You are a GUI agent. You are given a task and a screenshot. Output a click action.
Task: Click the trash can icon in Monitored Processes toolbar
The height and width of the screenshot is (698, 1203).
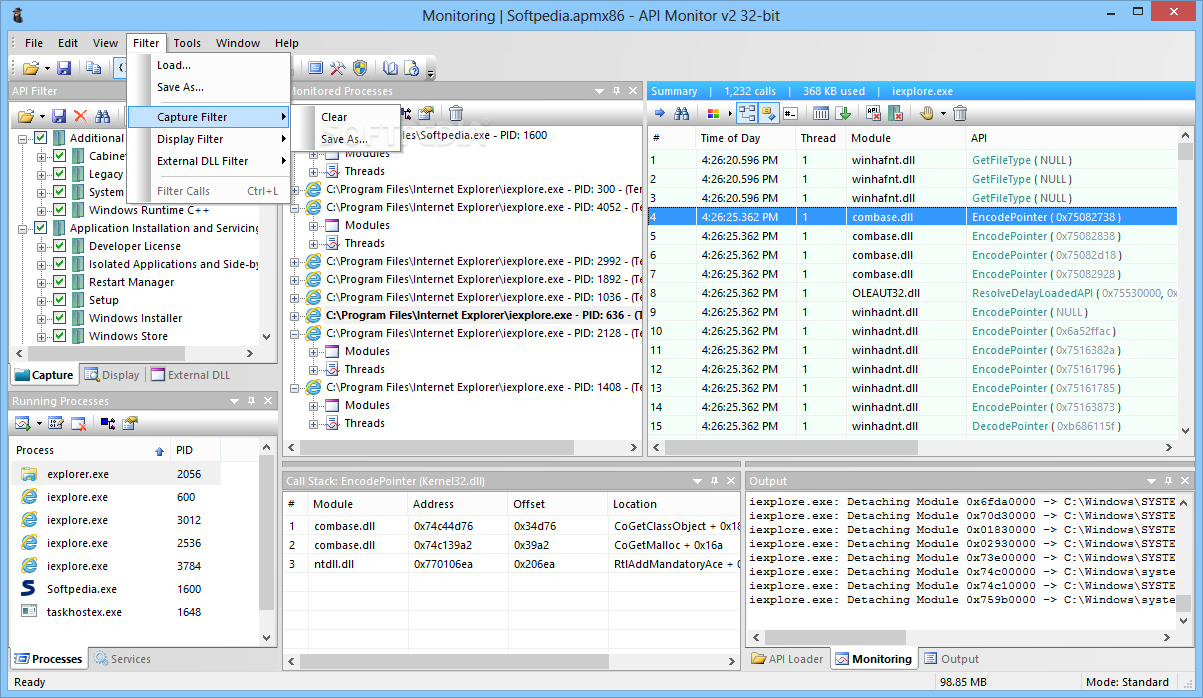[x=456, y=113]
